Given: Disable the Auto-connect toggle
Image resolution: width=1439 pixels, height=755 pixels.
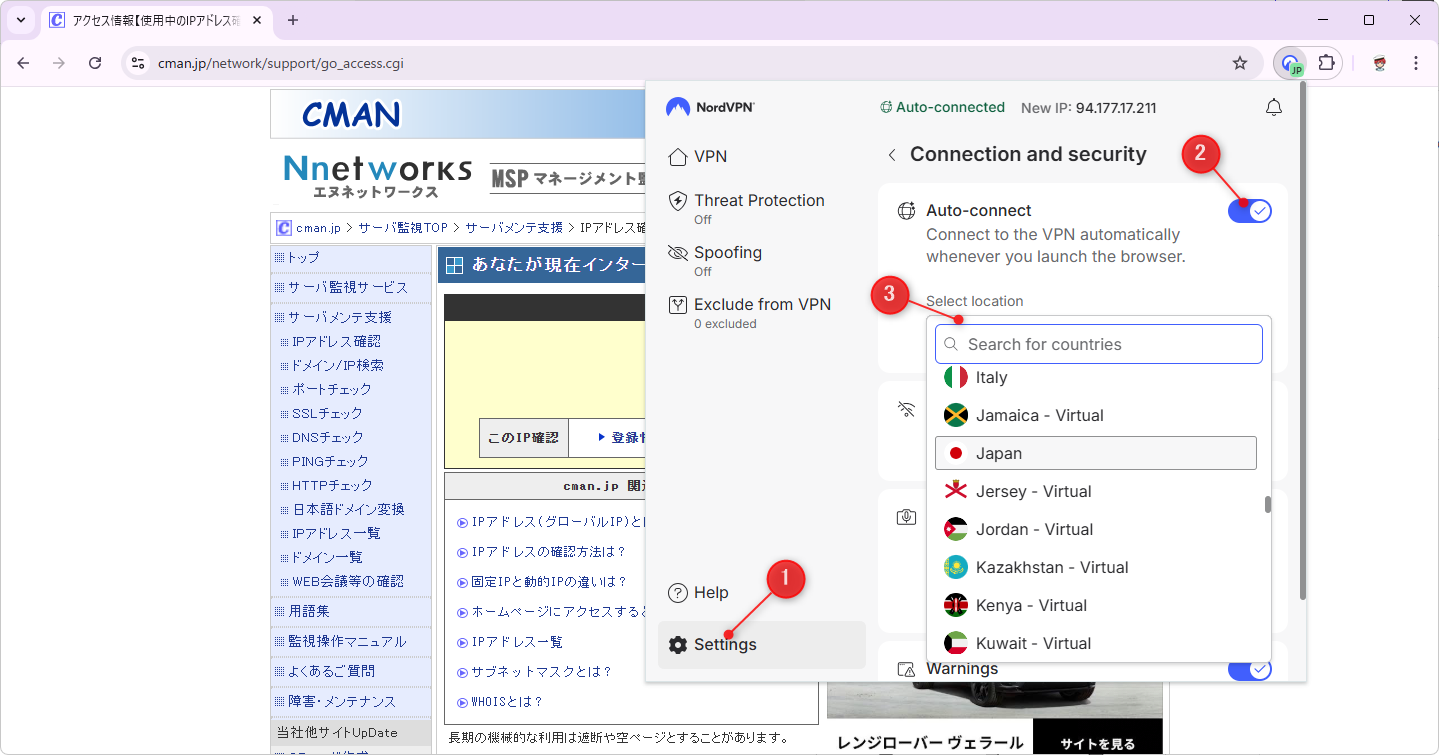Looking at the screenshot, I should point(1249,211).
